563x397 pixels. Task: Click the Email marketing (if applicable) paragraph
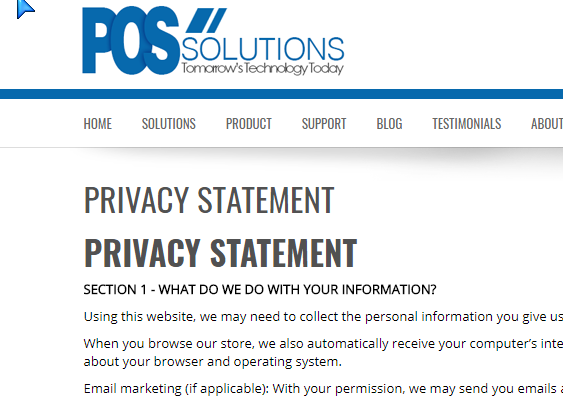(323, 389)
